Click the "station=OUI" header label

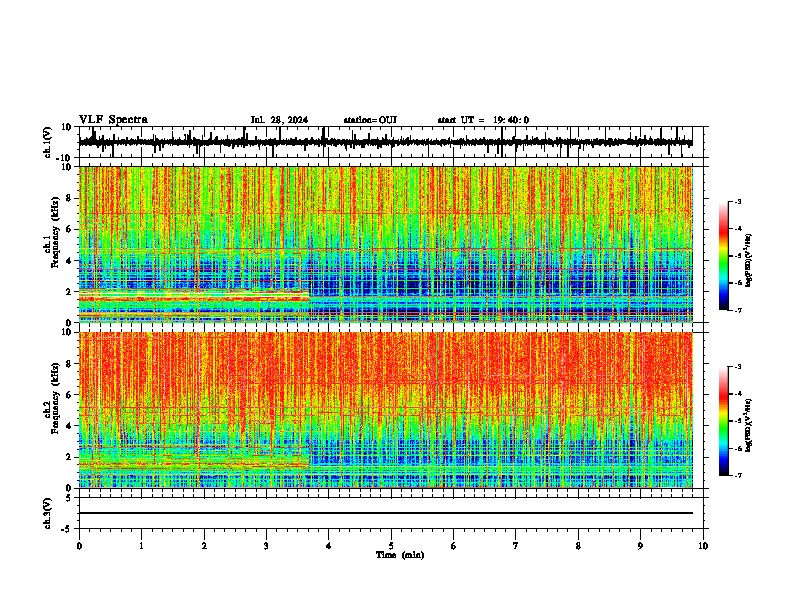tap(370, 120)
